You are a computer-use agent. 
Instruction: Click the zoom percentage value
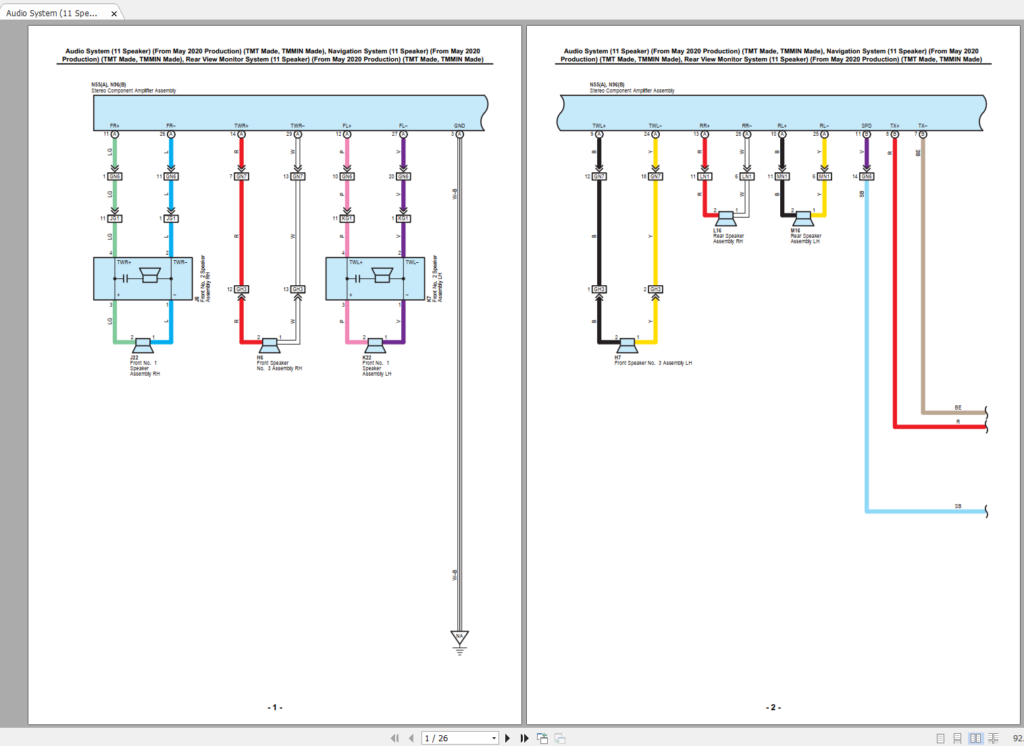point(1017,738)
